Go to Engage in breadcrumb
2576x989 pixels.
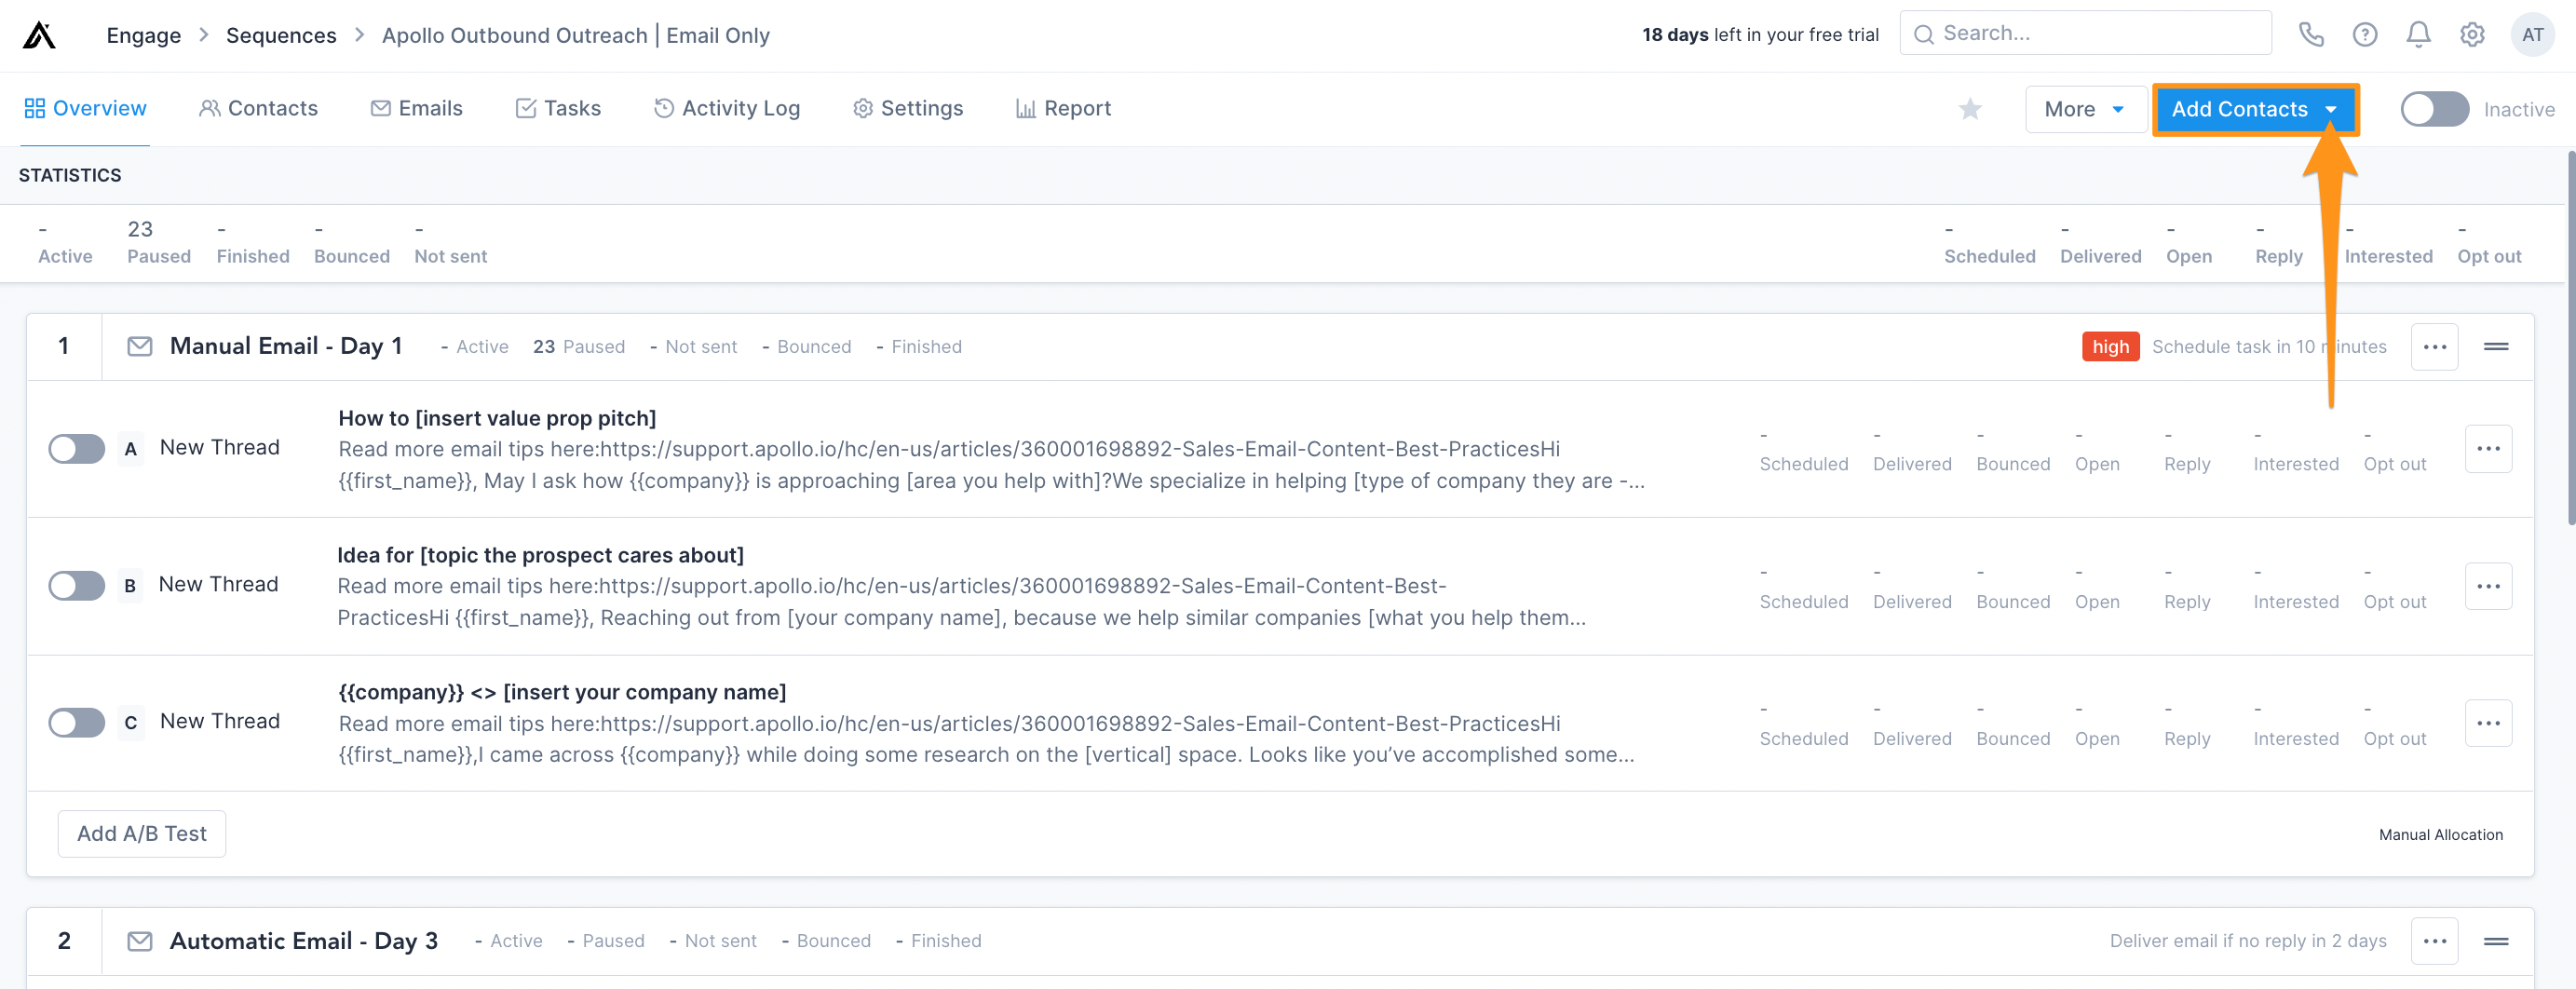click(144, 35)
